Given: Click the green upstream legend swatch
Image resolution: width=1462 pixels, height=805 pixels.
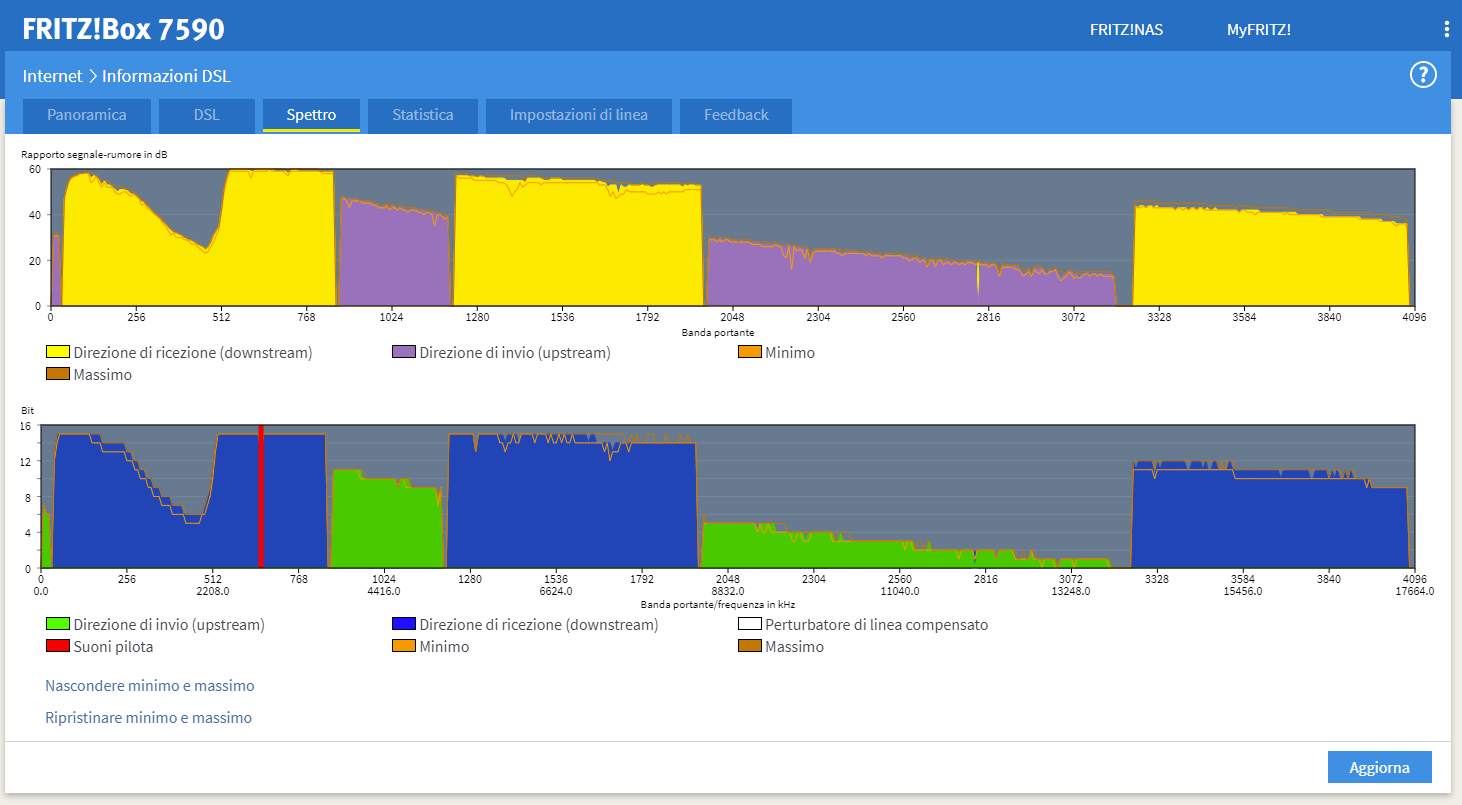Looking at the screenshot, I should click(x=57, y=625).
